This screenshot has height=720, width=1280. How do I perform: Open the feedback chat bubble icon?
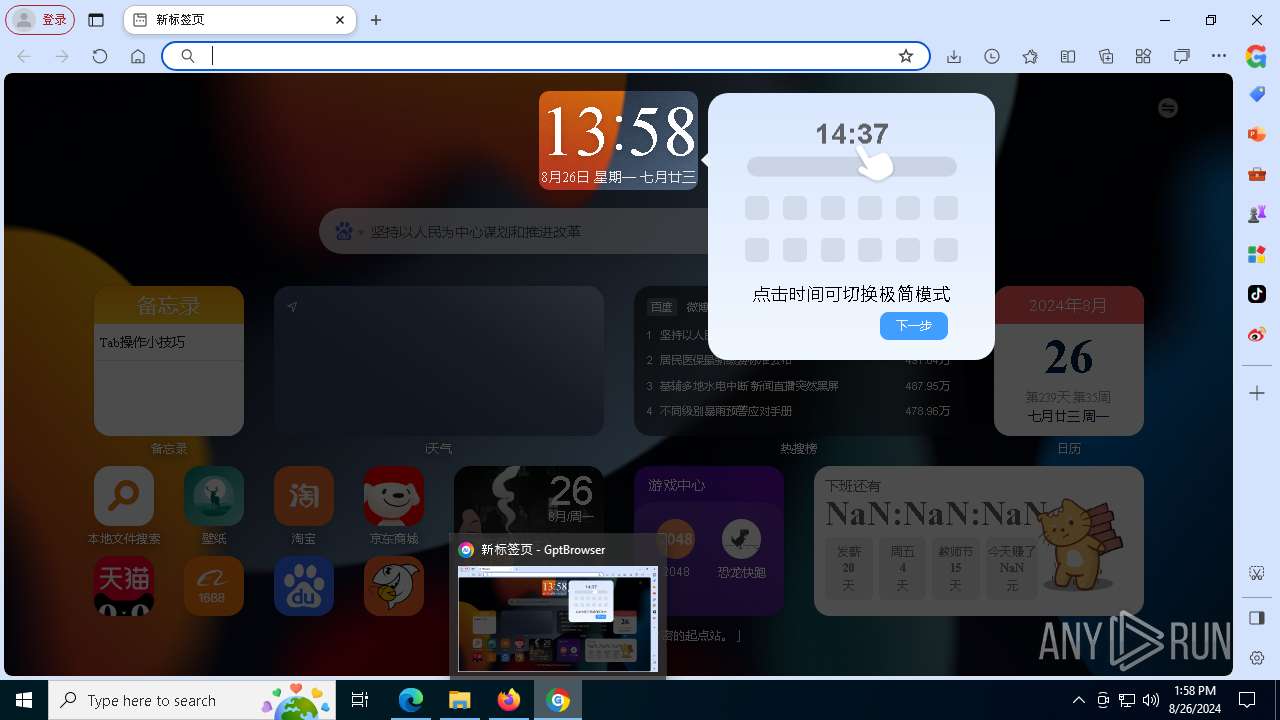click(1181, 57)
